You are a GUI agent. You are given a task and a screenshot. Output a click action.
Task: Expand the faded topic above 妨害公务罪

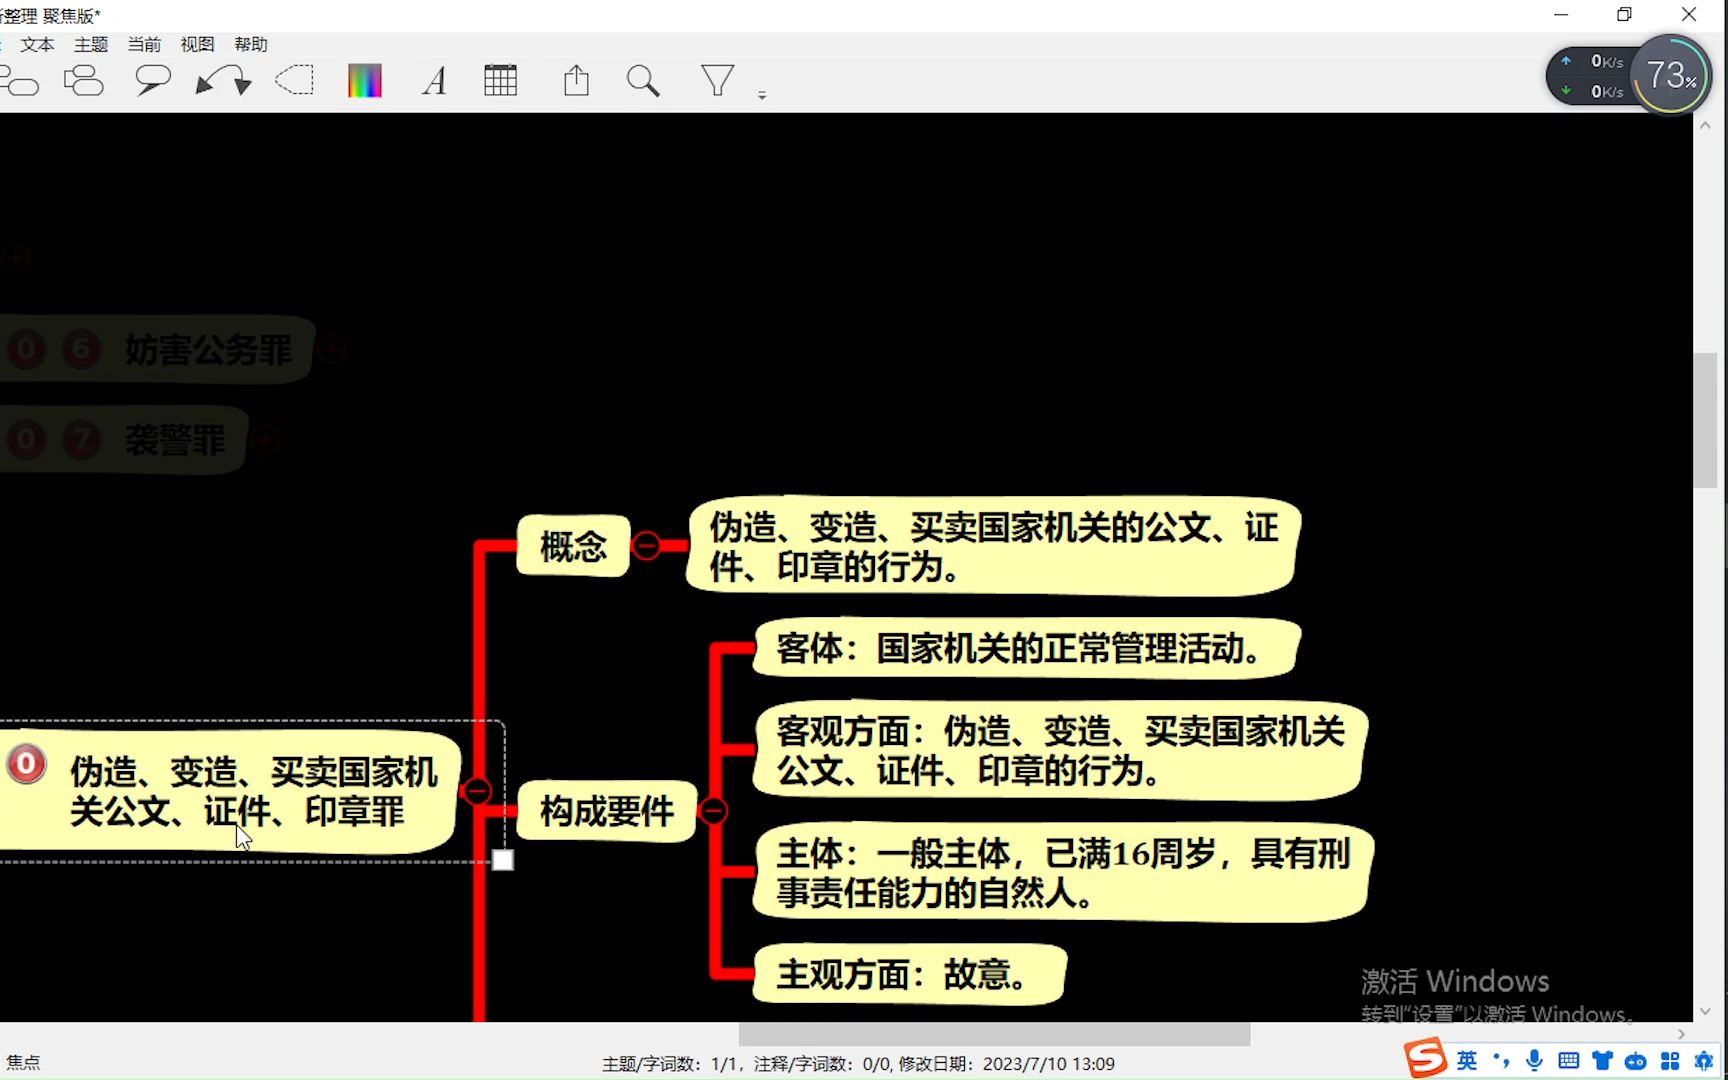[15, 259]
